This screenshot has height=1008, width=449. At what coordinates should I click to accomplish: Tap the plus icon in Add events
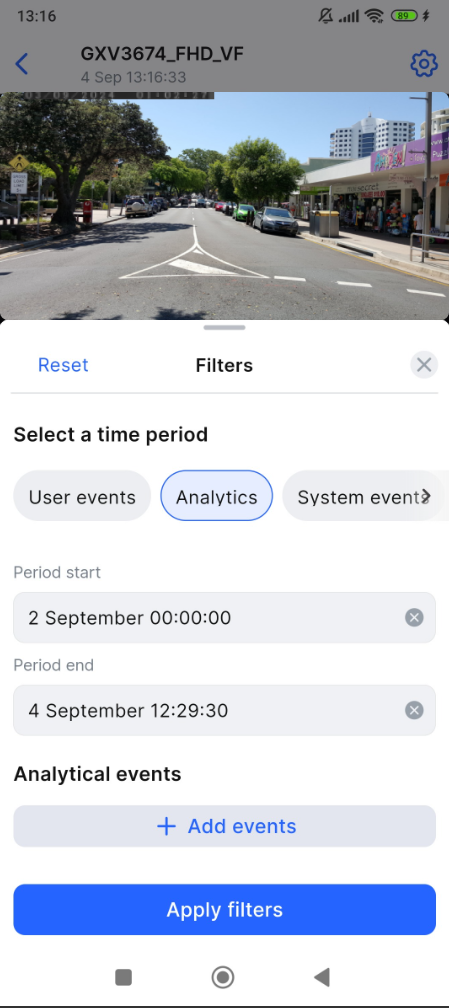click(167, 827)
